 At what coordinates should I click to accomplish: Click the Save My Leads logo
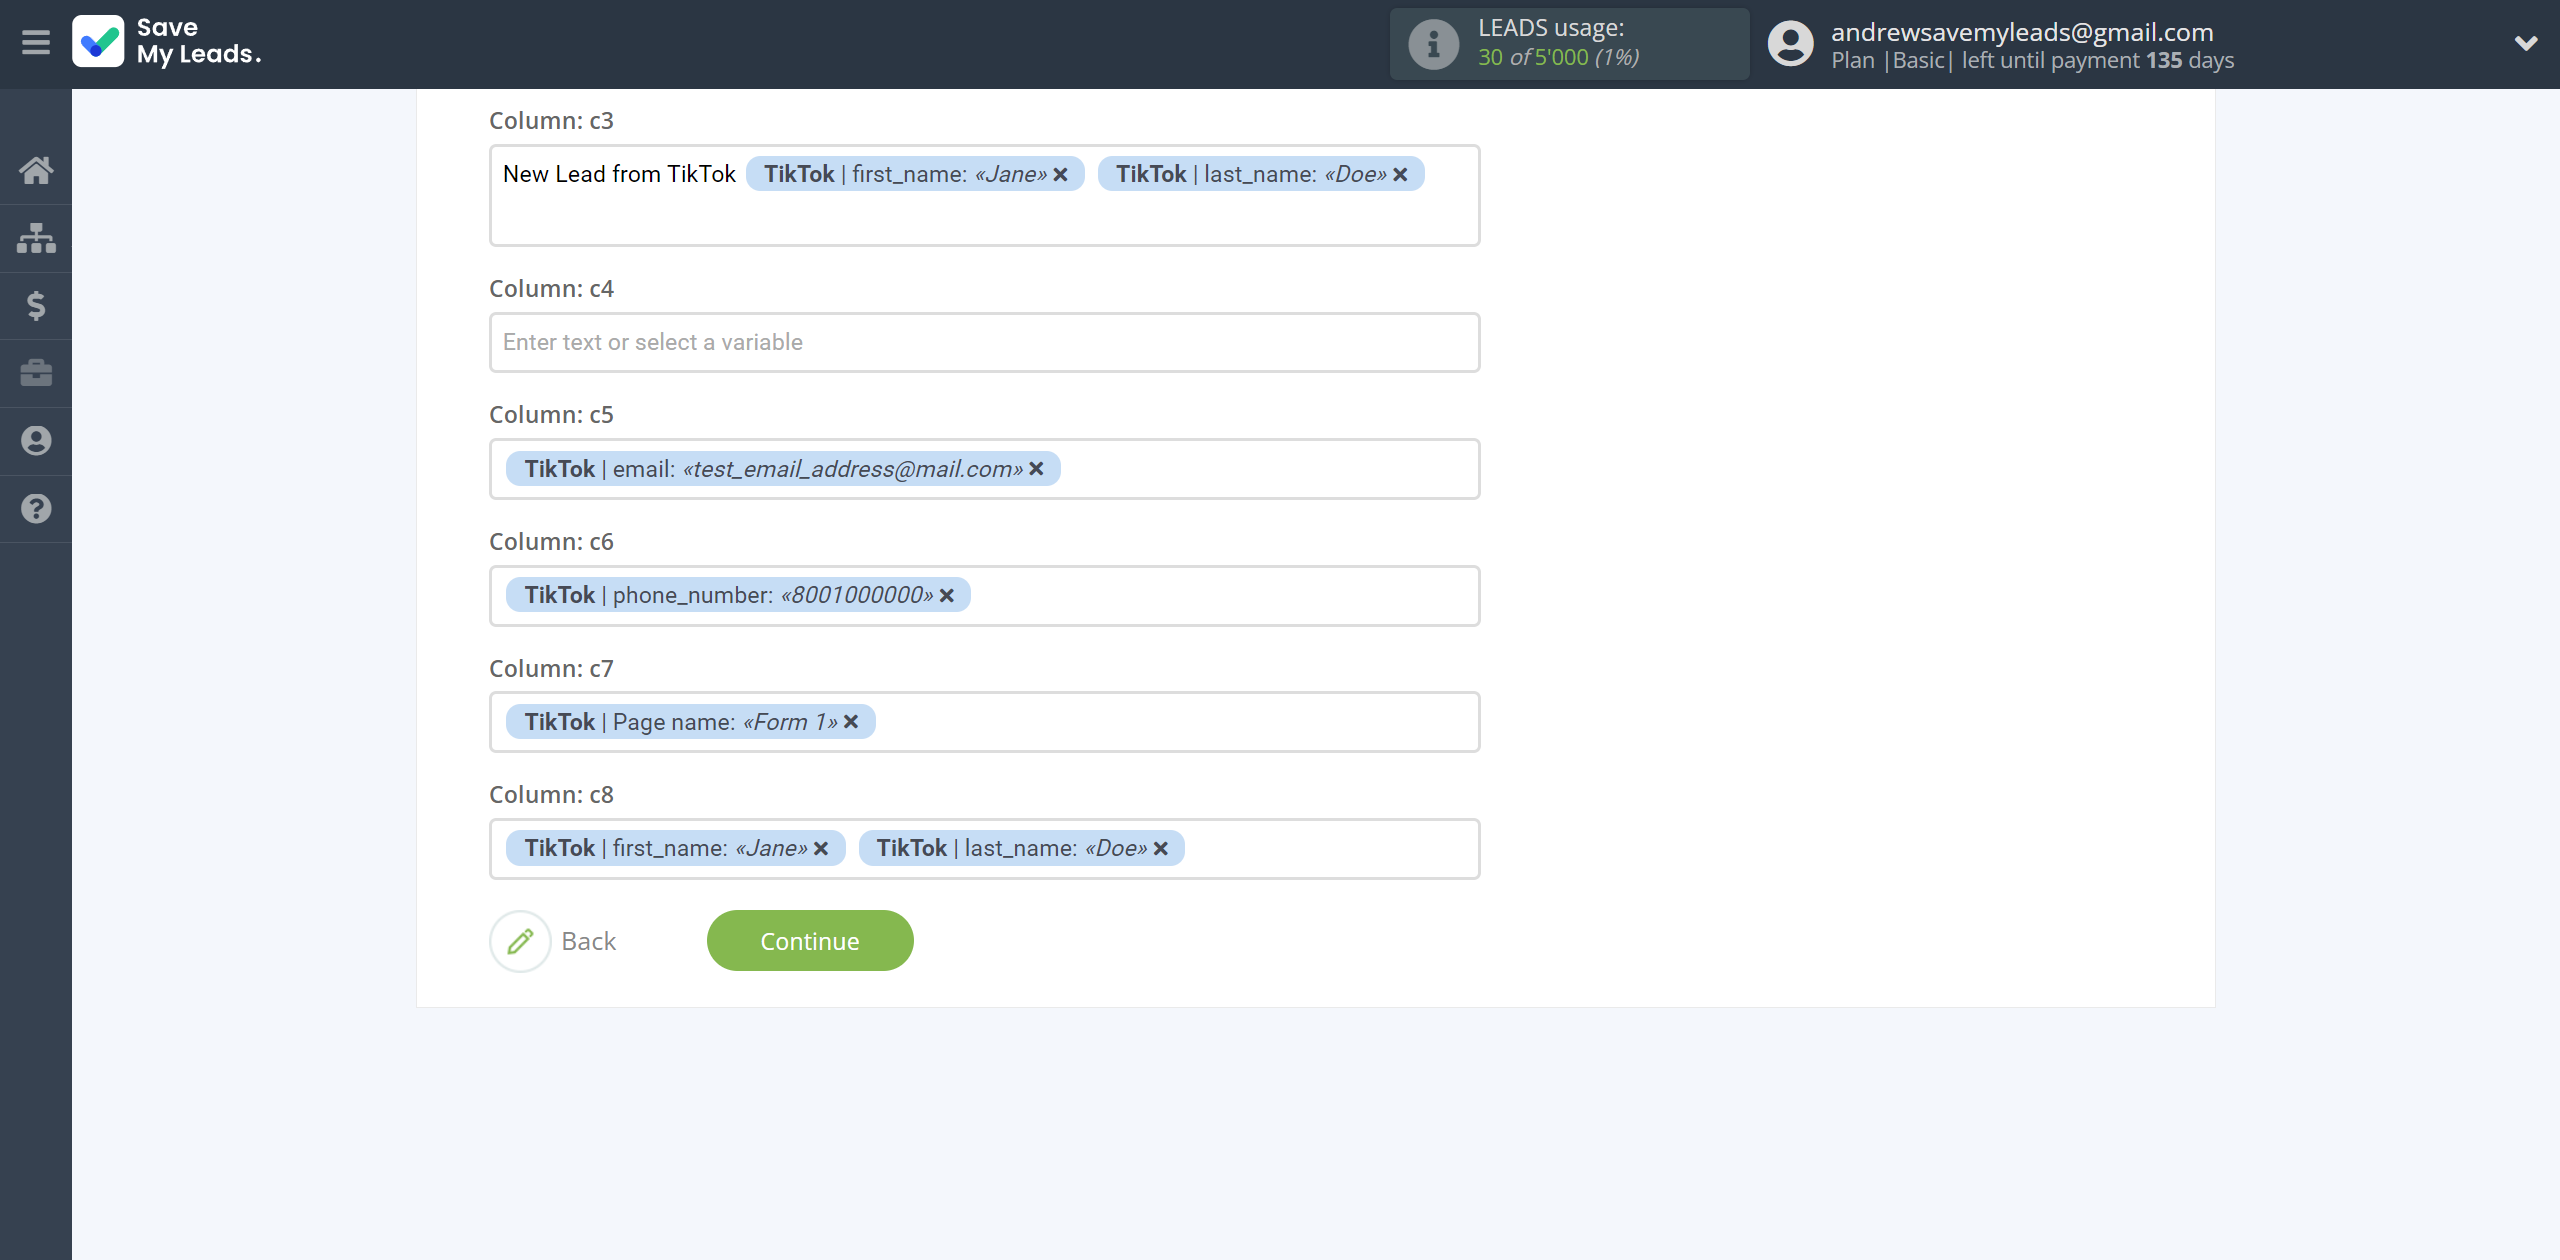(167, 42)
